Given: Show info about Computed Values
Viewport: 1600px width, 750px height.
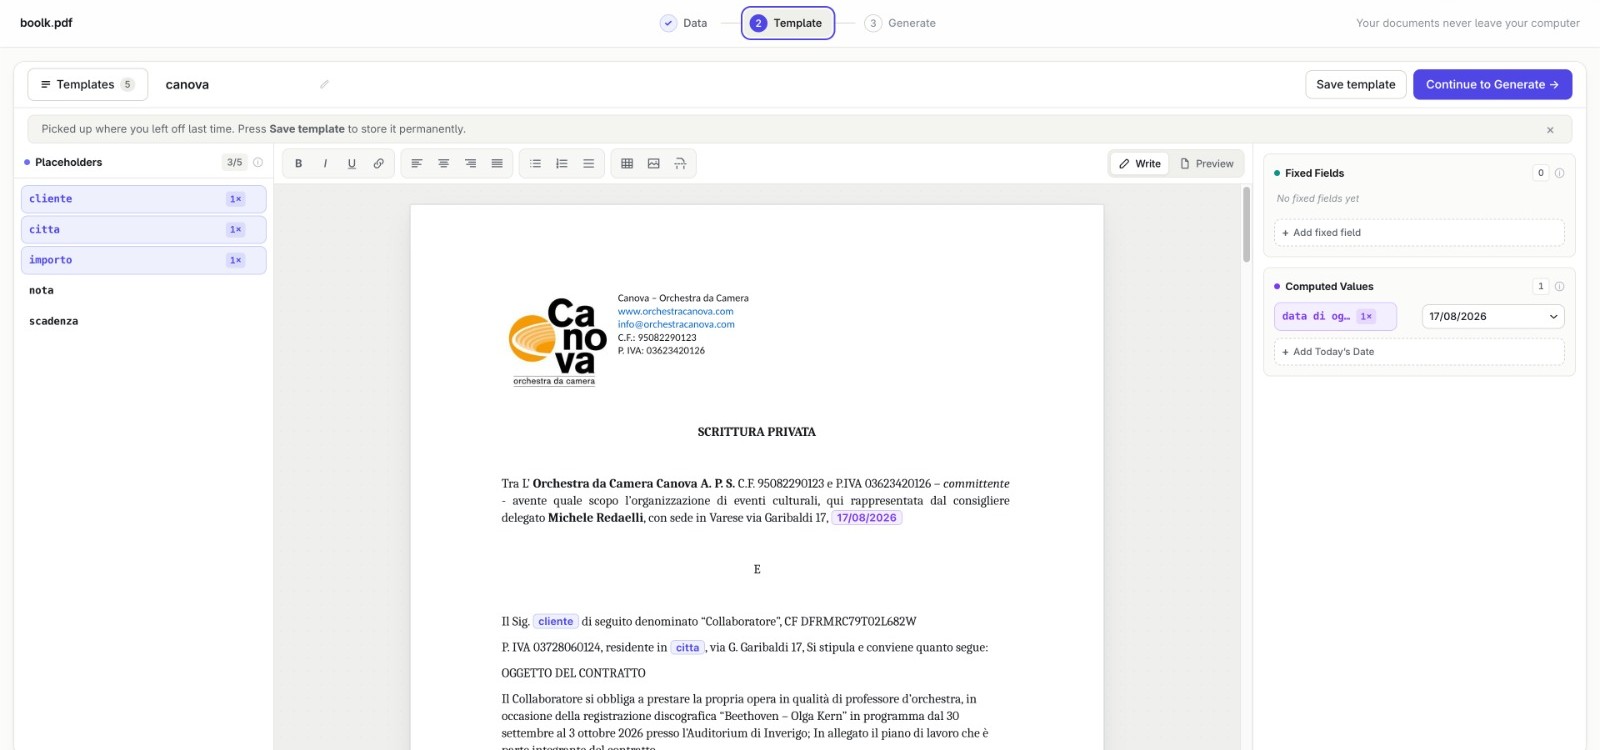Looking at the screenshot, I should (x=1559, y=286).
